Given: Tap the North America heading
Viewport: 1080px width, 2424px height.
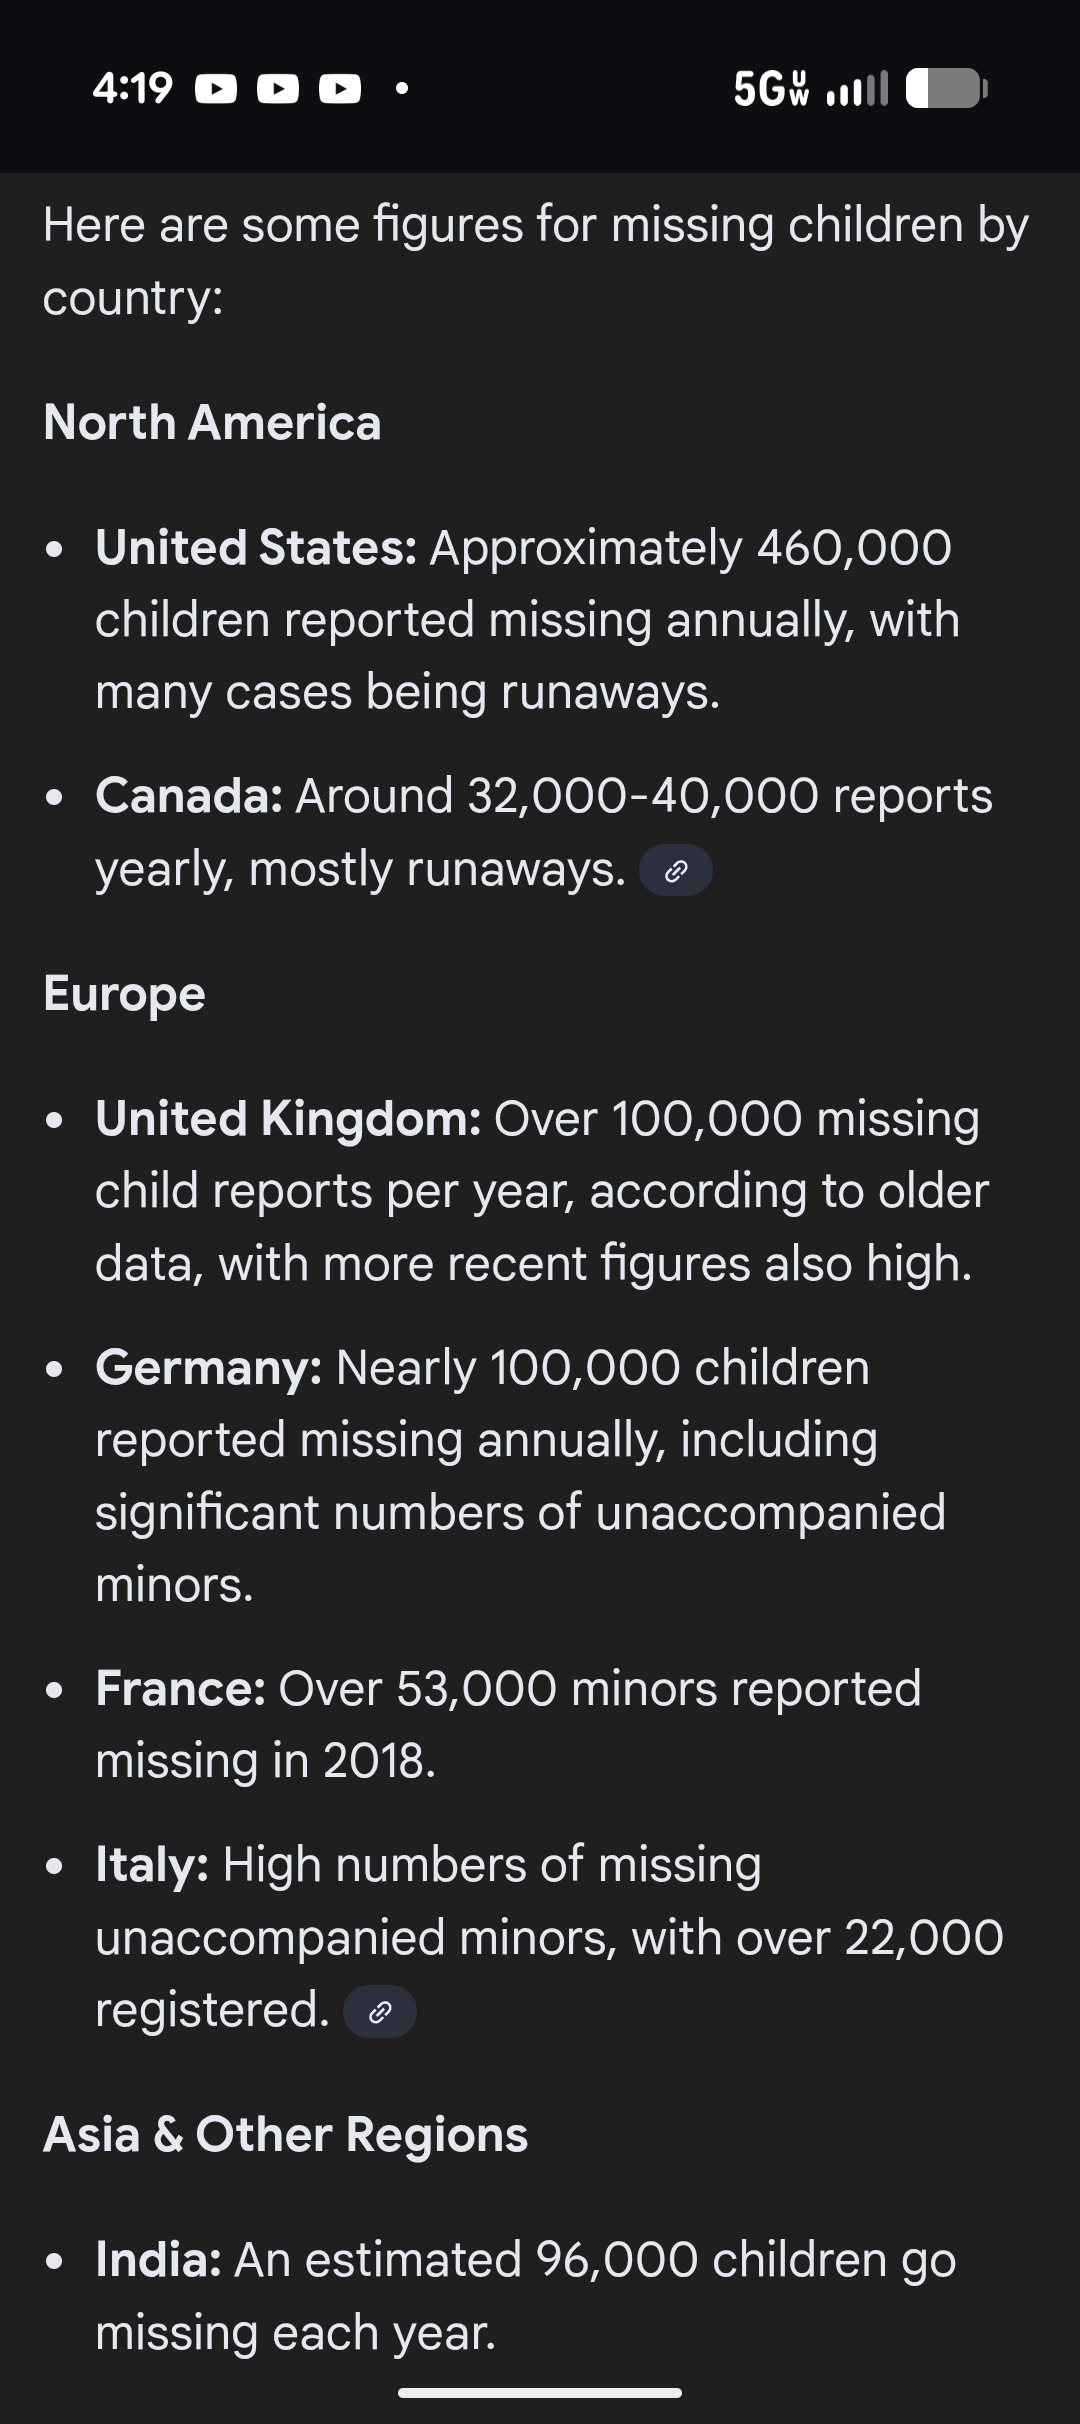Looking at the screenshot, I should tap(212, 422).
